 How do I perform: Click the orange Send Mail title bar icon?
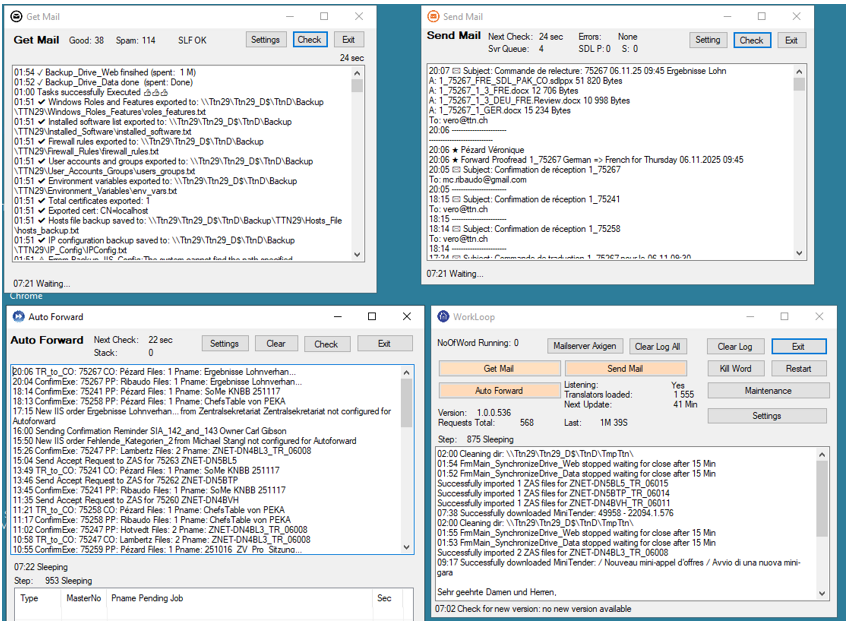[433, 17]
